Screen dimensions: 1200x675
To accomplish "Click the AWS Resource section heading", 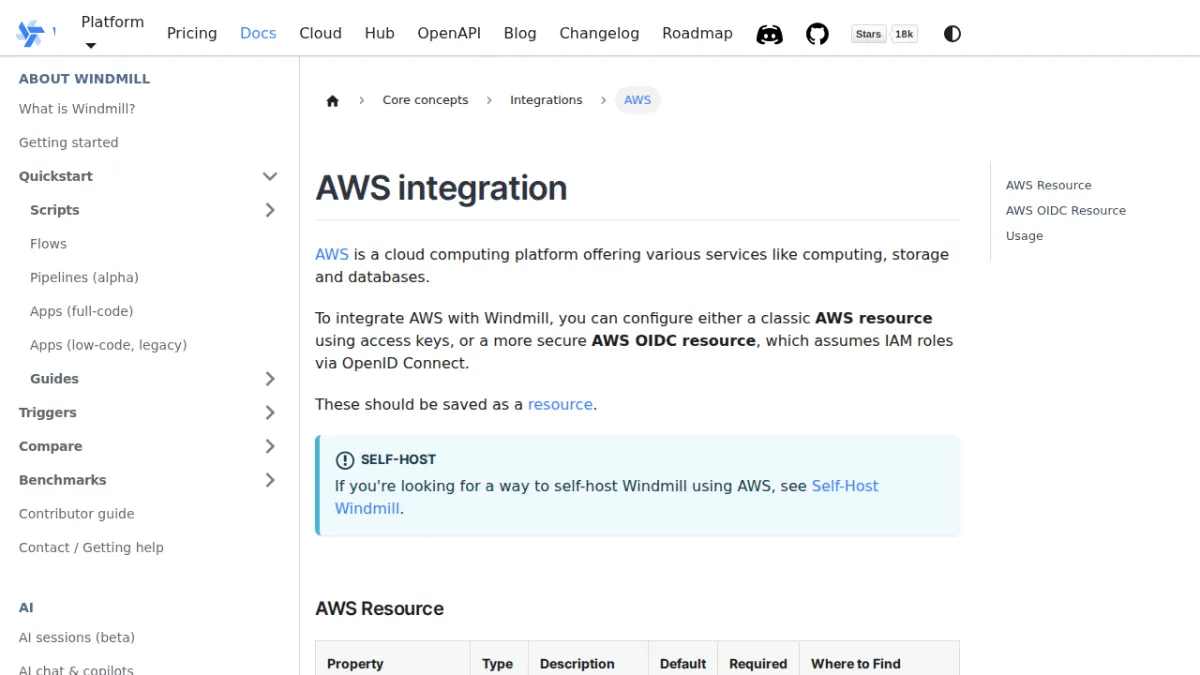I will click(379, 609).
